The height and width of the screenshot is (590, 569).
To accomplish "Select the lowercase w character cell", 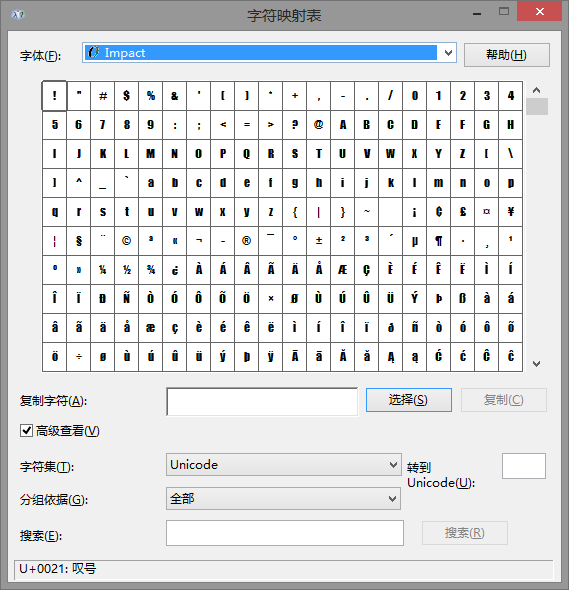I will (x=199, y=211).
